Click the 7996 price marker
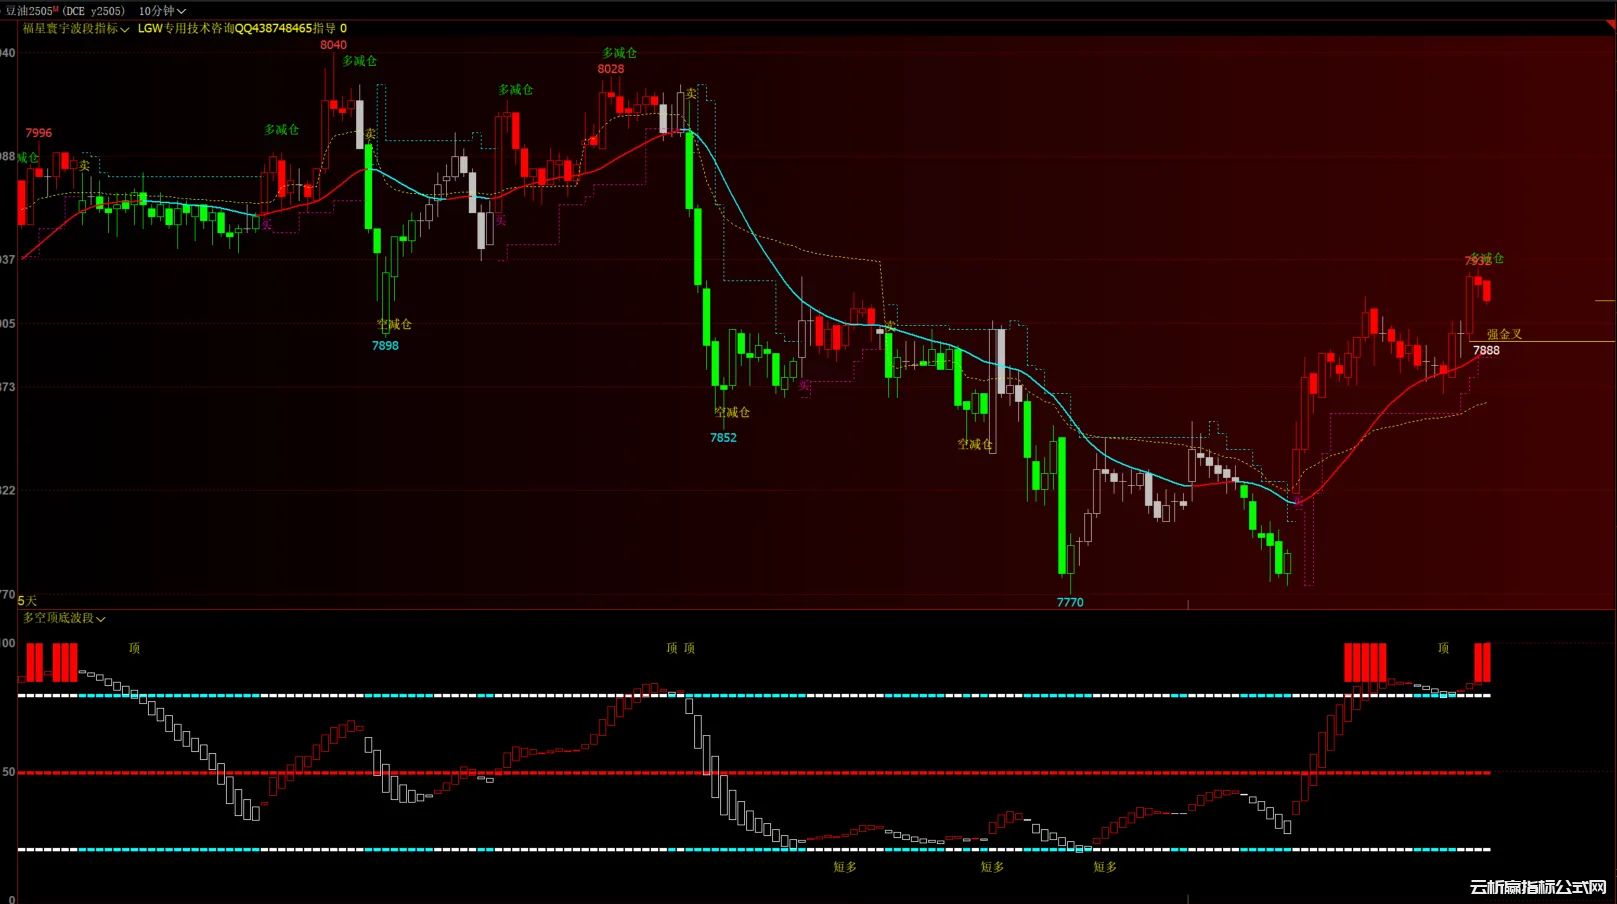The width and height of the screenshot is (1617, 904). [39, 133]
